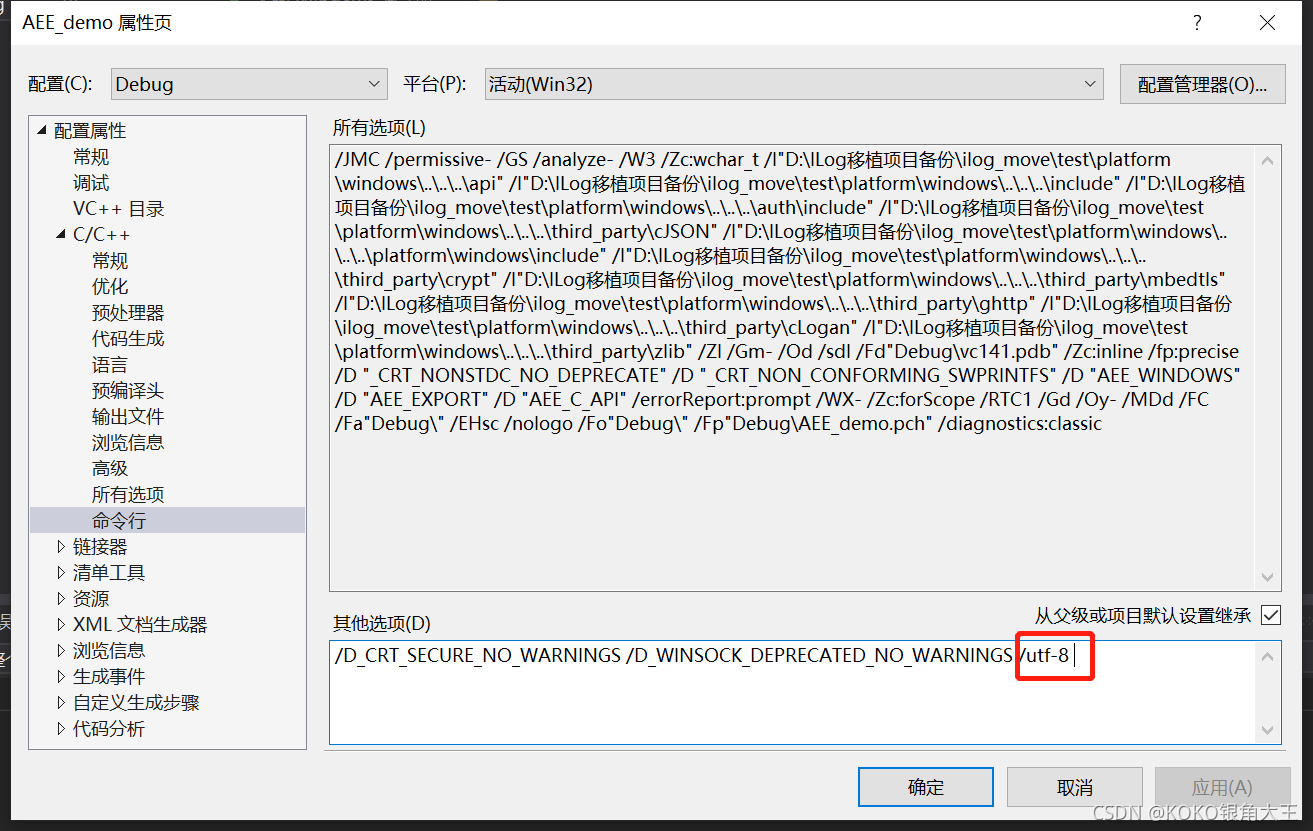
Task: Click the help question mark button
Action: click(1197, 22)
